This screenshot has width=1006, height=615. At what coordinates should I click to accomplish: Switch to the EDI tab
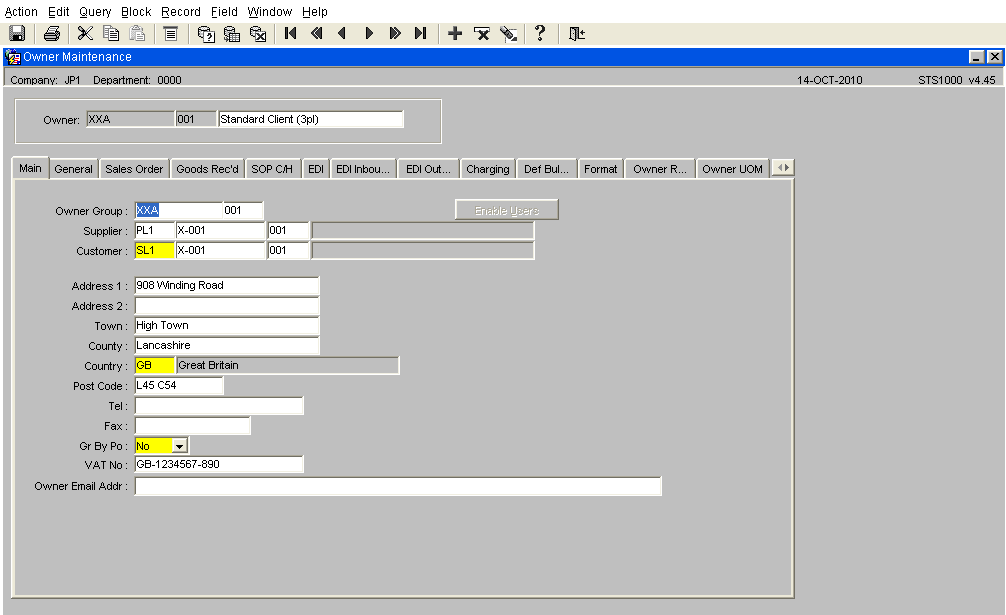pos(316,169)
